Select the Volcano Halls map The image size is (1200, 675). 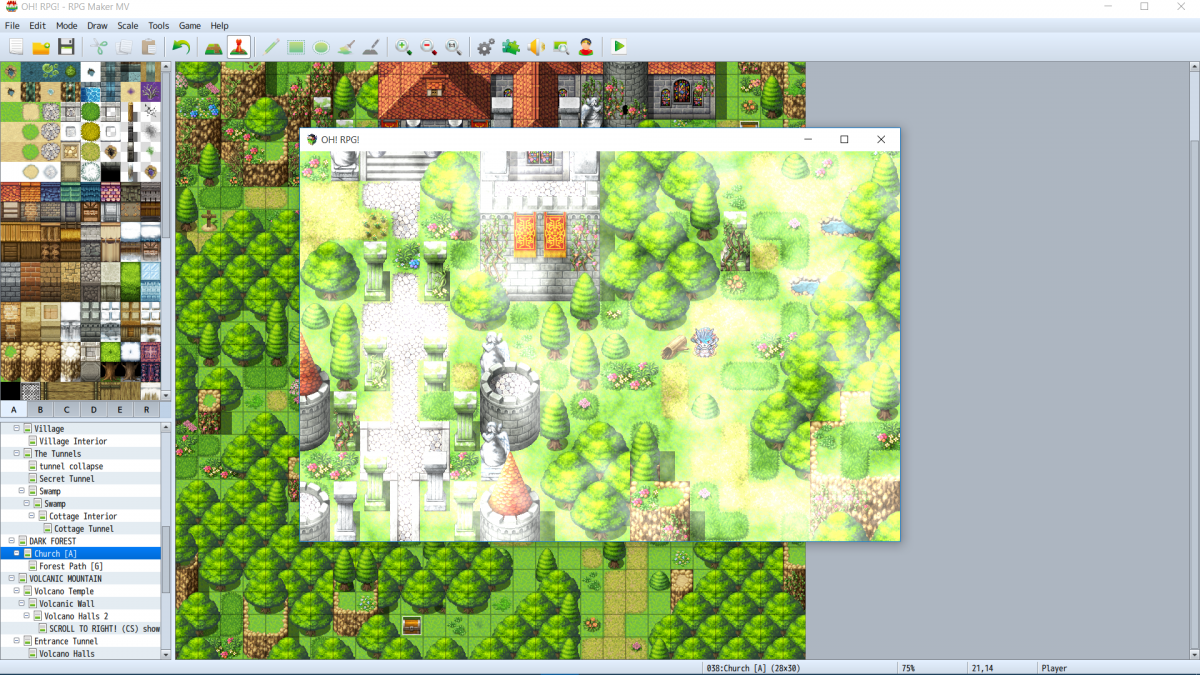(x=67, y=654)
